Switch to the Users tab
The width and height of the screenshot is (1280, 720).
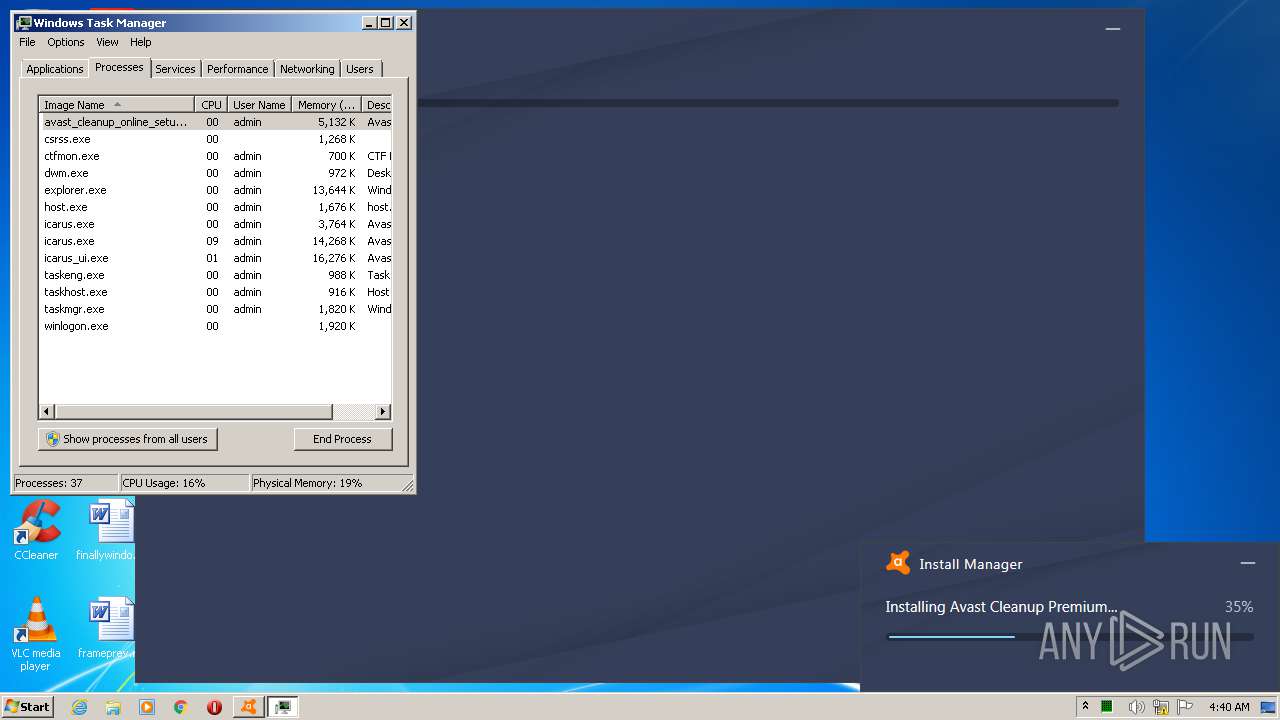[x=360, y=69]
